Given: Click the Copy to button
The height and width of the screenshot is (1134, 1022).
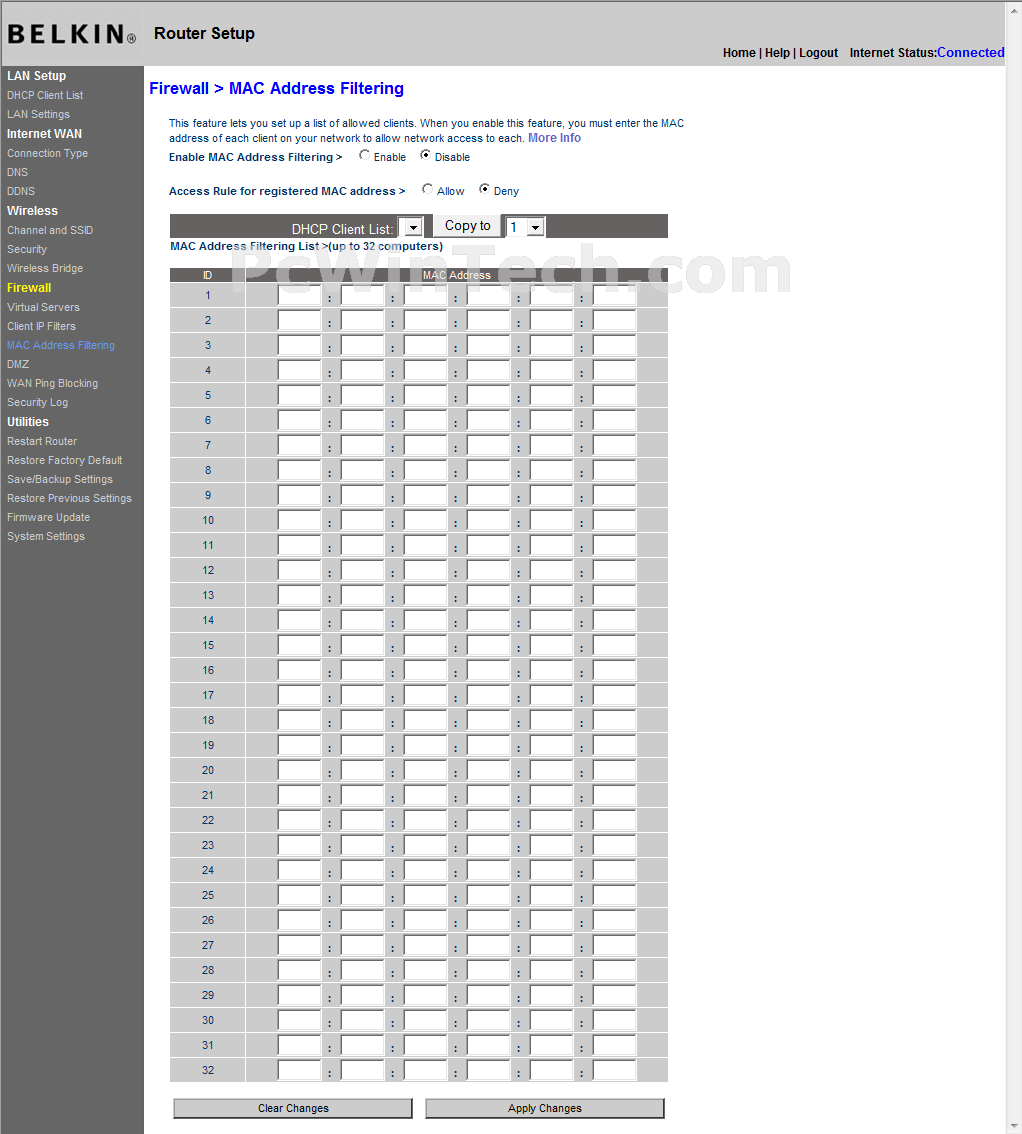Looking at the screenshot, I should (x=467, y=226).
